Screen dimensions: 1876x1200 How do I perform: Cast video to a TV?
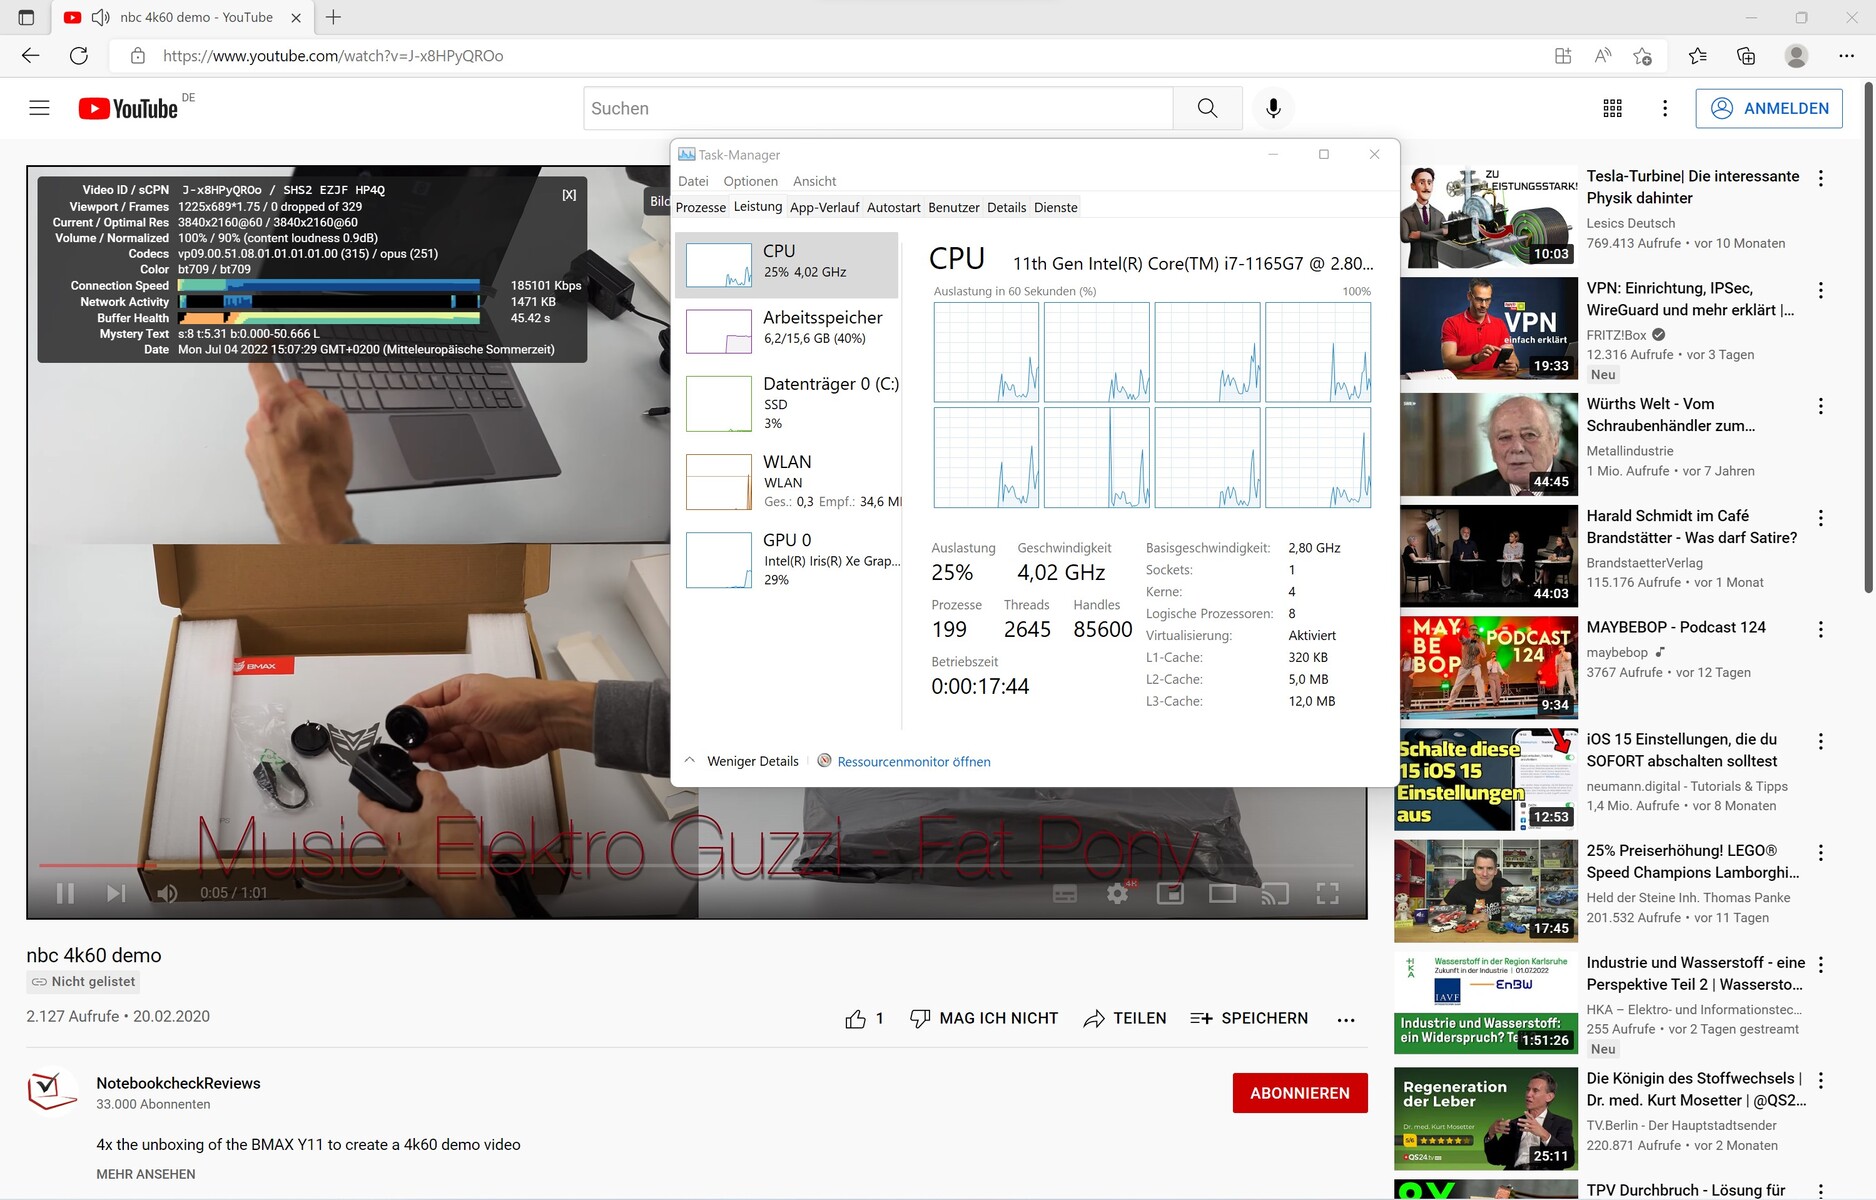(1274, 893)
